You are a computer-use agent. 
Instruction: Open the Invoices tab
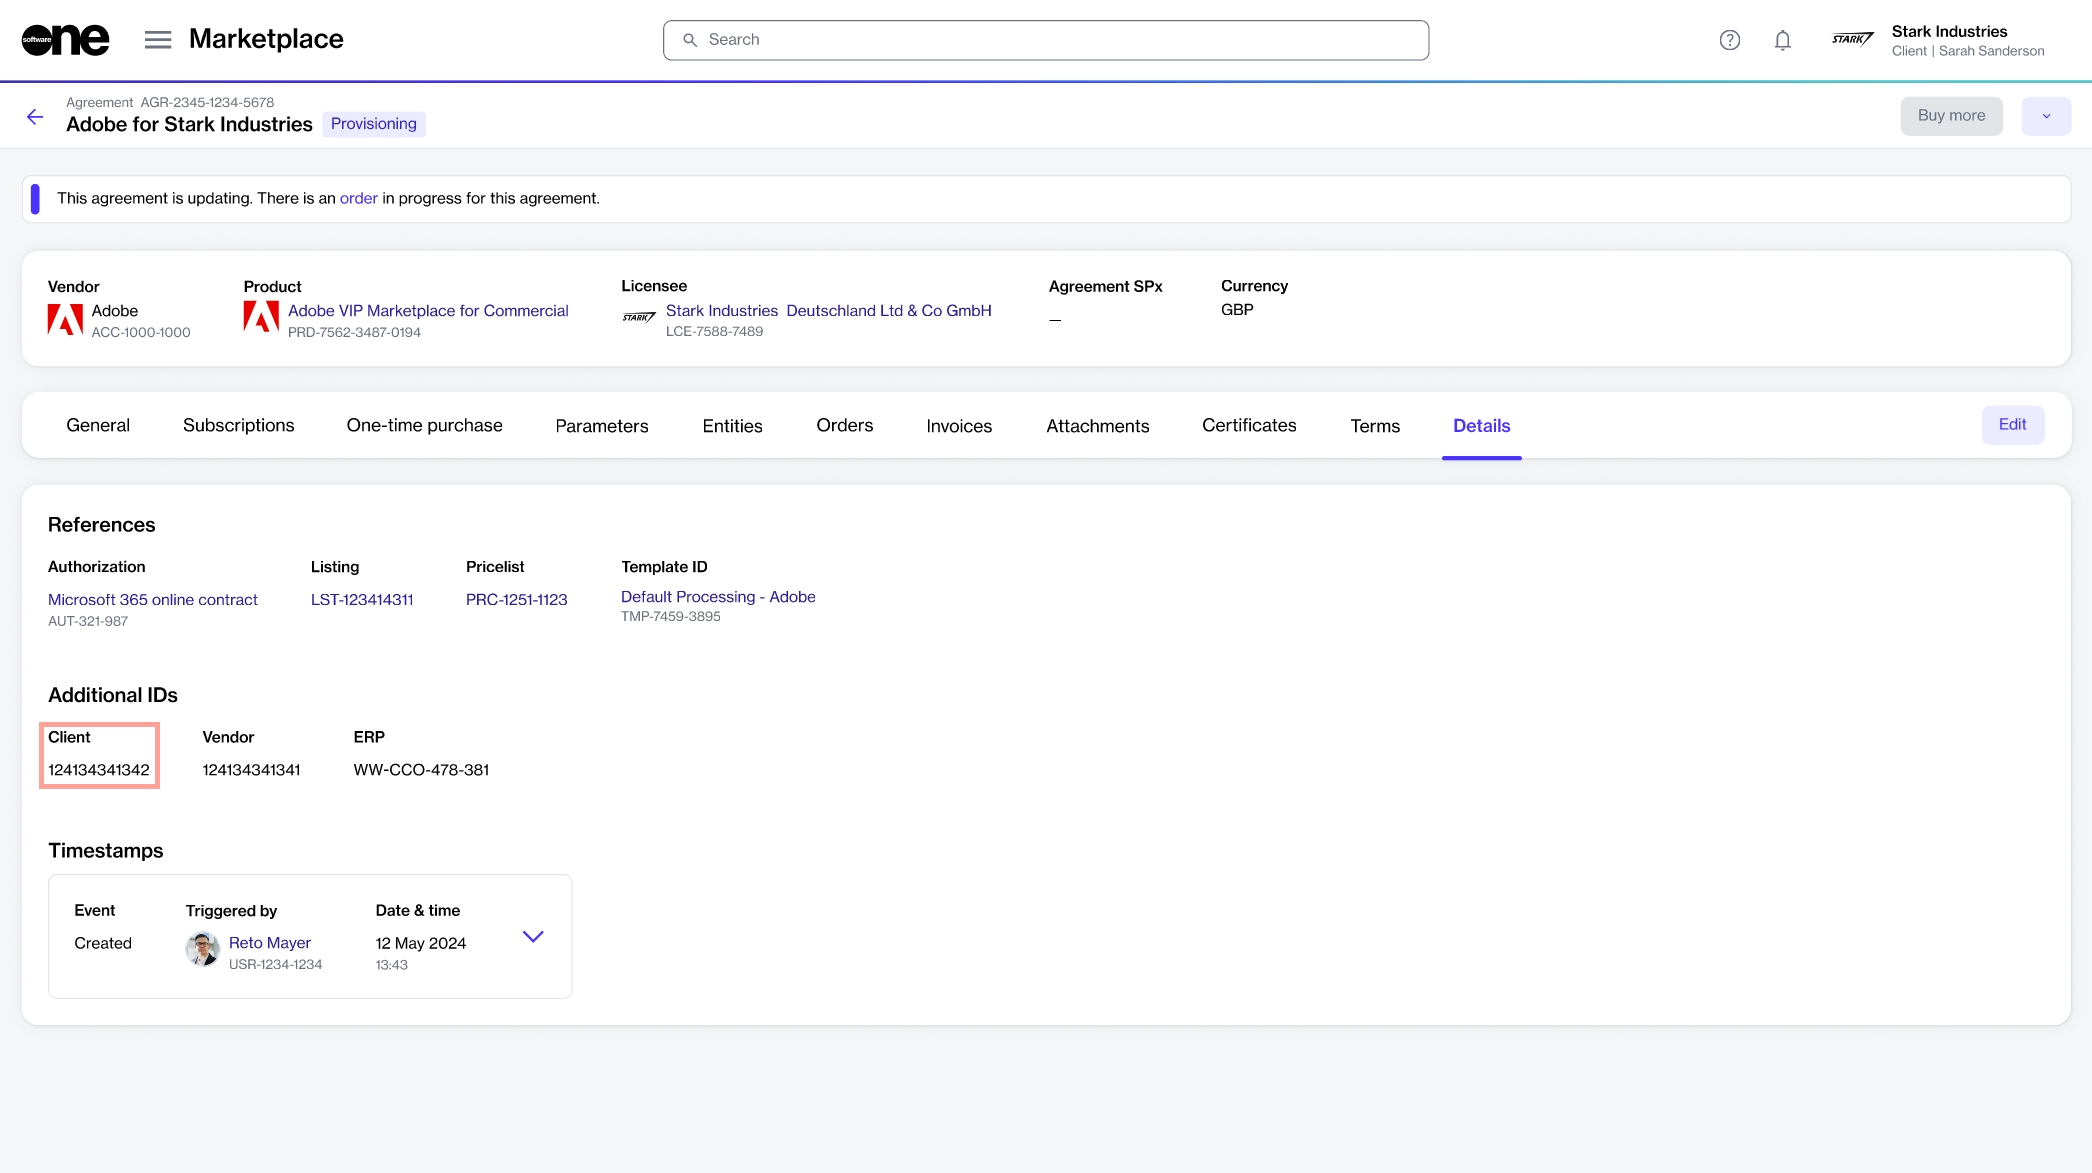[958, 426]
